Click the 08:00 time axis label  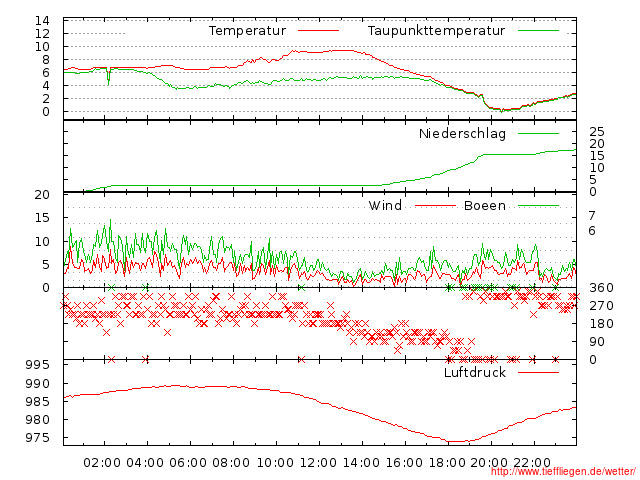(x=231, y=463)
